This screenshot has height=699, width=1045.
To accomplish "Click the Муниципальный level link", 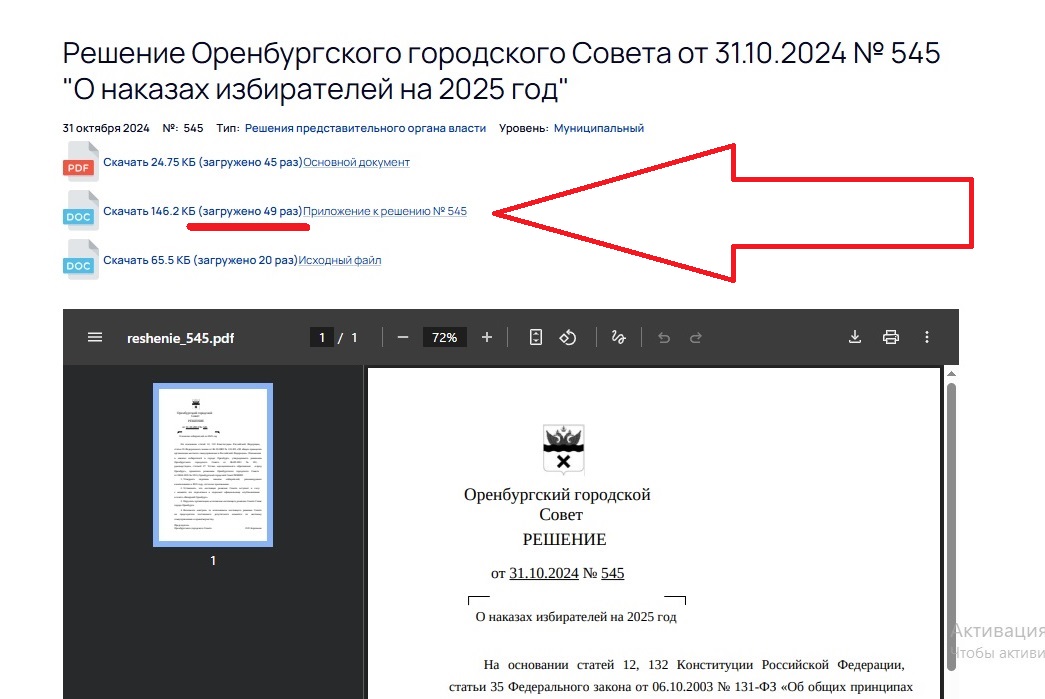I will [598, 128].
